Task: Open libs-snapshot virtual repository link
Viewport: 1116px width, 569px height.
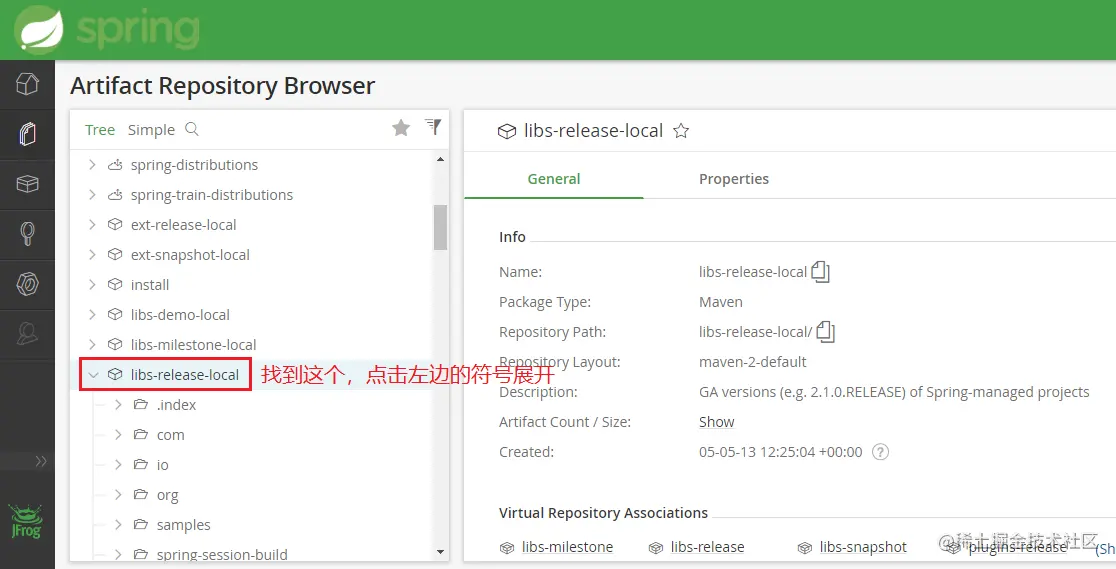Action: (x=863, y=547)
